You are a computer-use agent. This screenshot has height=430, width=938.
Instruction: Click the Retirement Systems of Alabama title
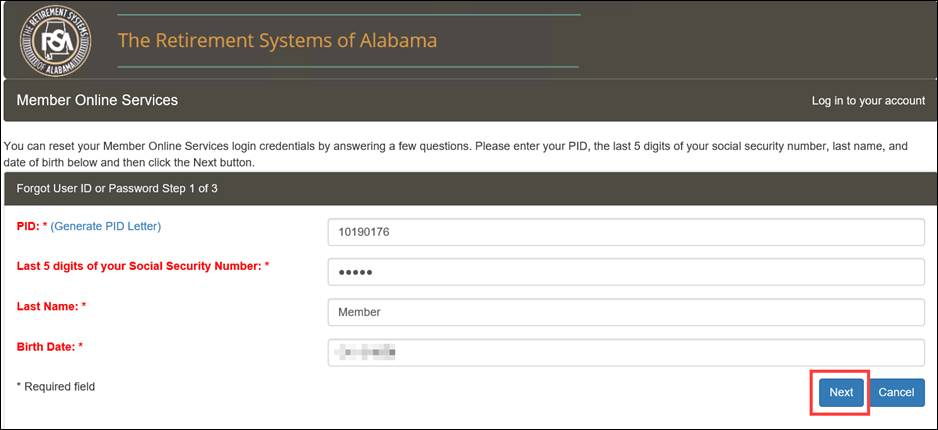(x=277, y=41)
